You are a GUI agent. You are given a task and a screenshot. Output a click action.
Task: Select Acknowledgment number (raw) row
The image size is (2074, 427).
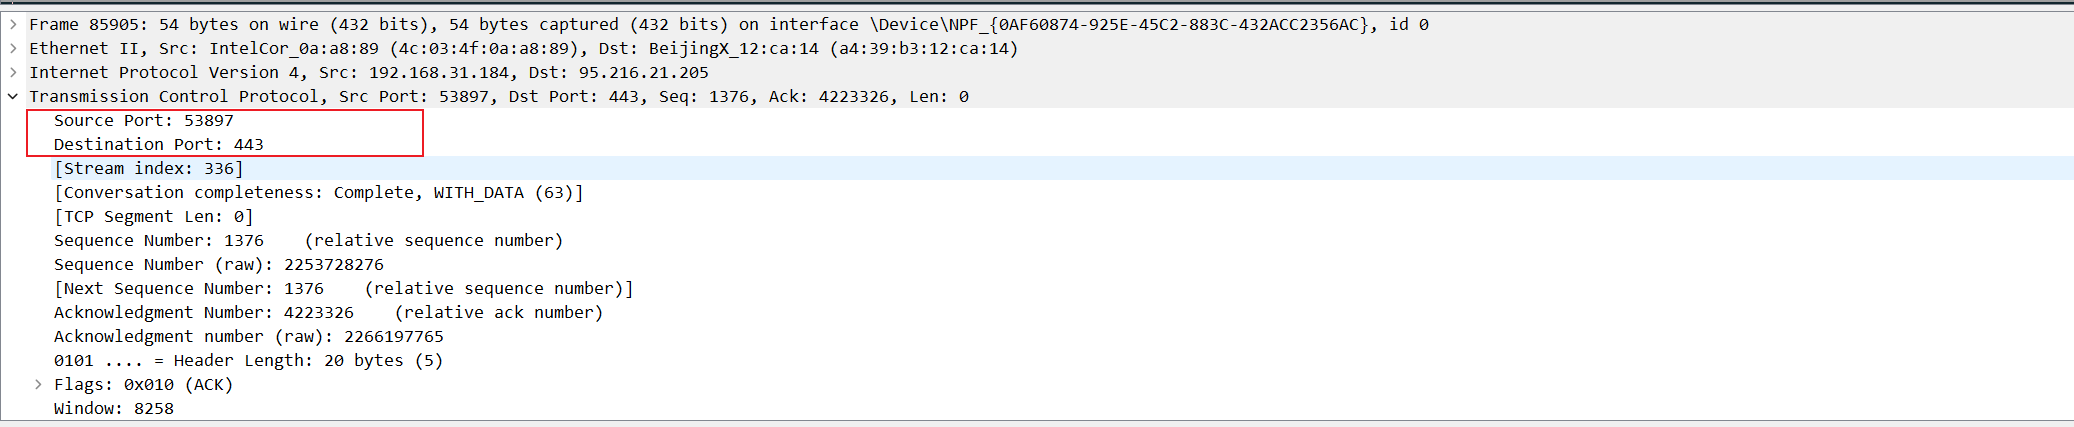click(x=1037, y=336)
